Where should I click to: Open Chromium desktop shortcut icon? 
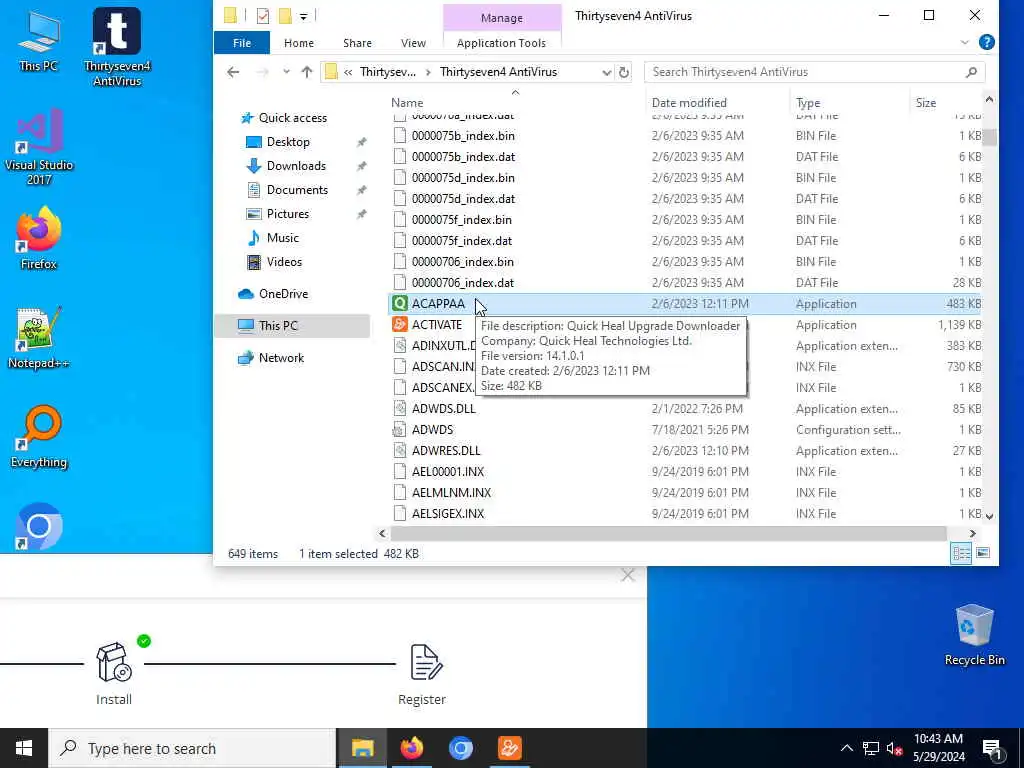[39, 526]
